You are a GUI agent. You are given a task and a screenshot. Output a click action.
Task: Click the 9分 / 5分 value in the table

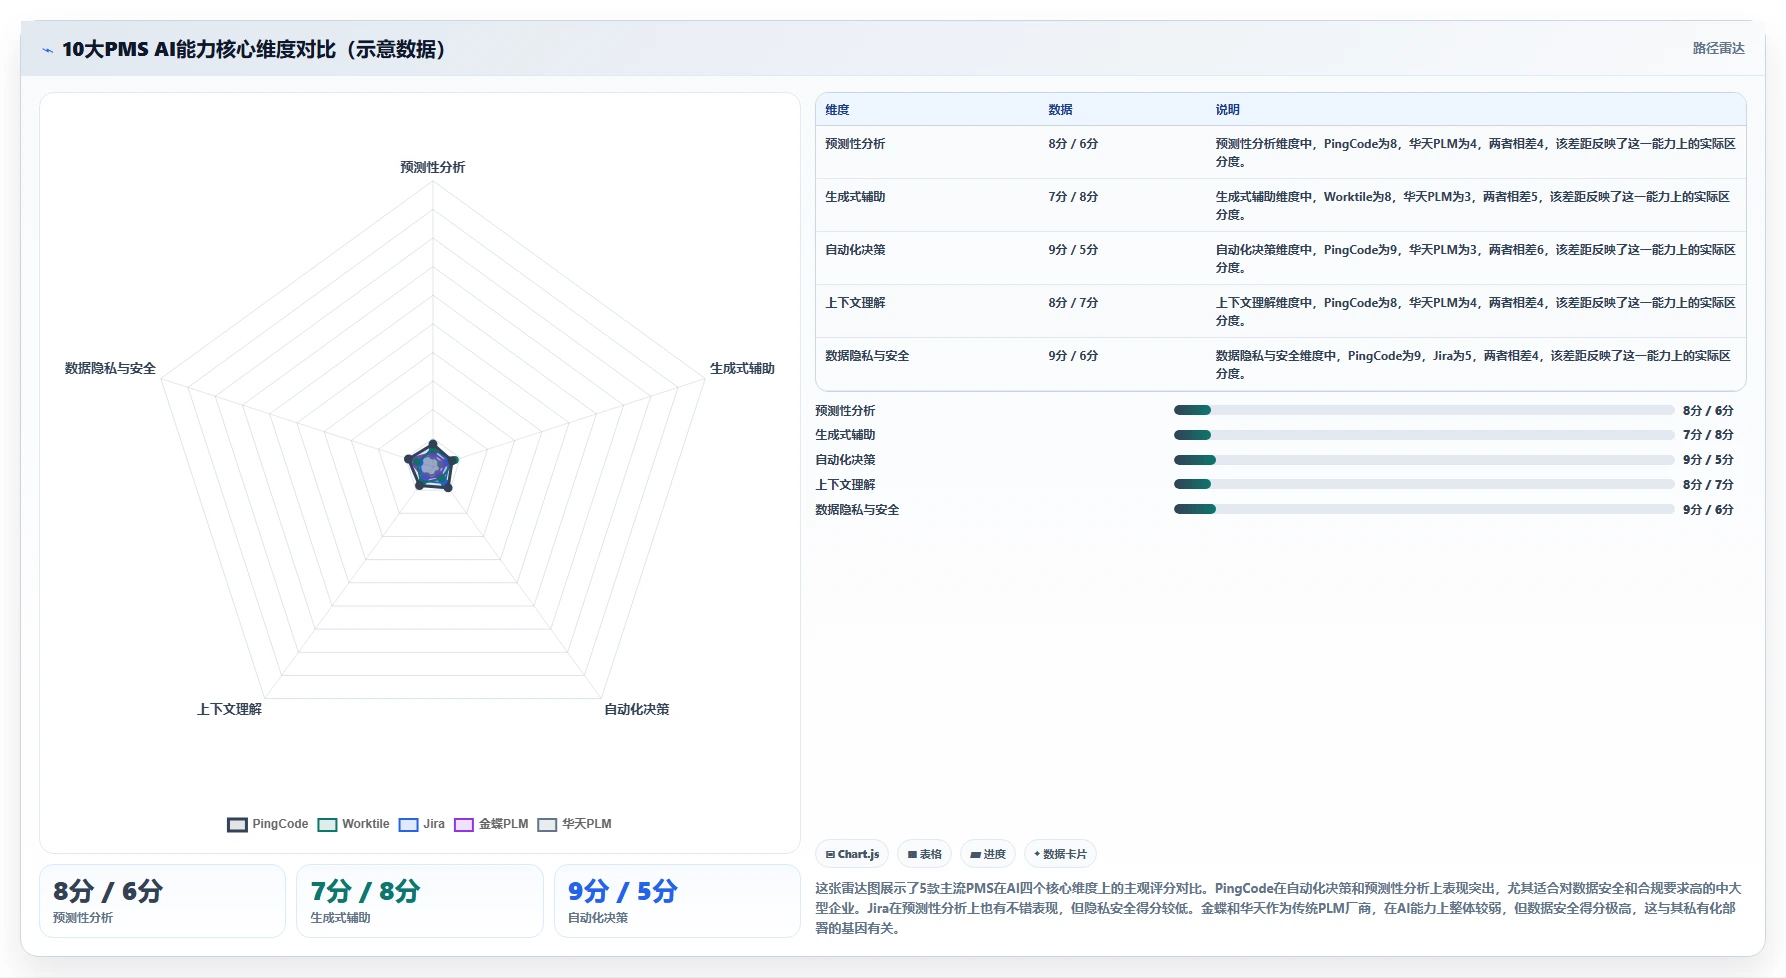click(1073, 250)
